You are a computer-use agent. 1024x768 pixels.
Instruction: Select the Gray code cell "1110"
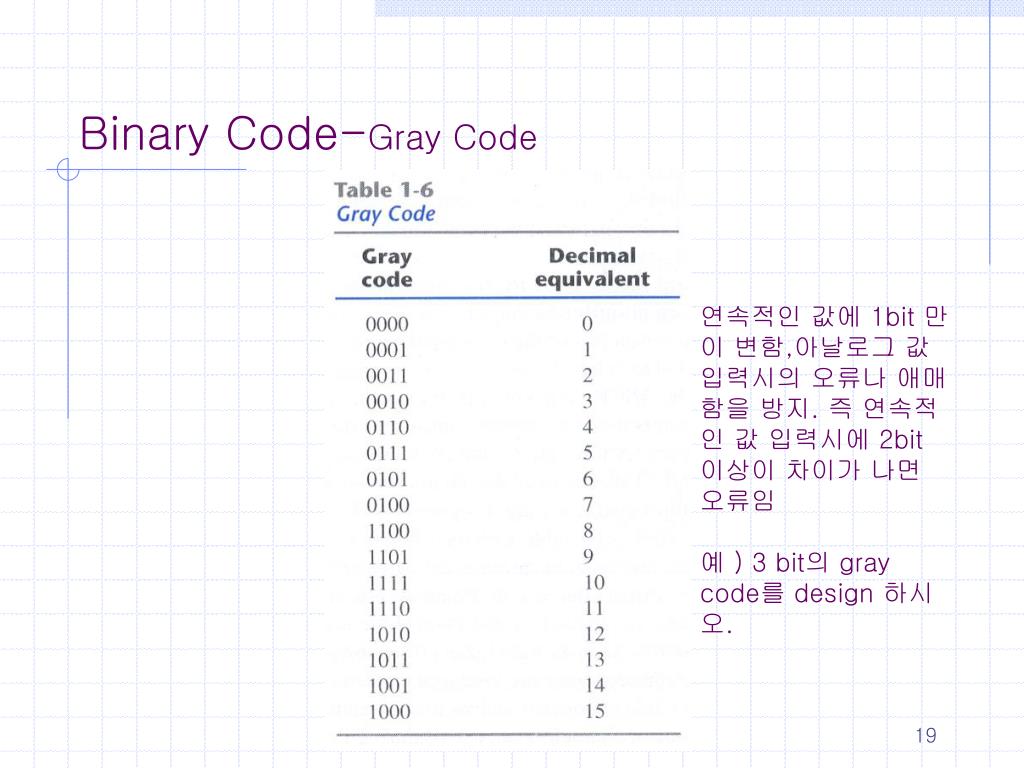pyautogui.click(x=389, y=609)
